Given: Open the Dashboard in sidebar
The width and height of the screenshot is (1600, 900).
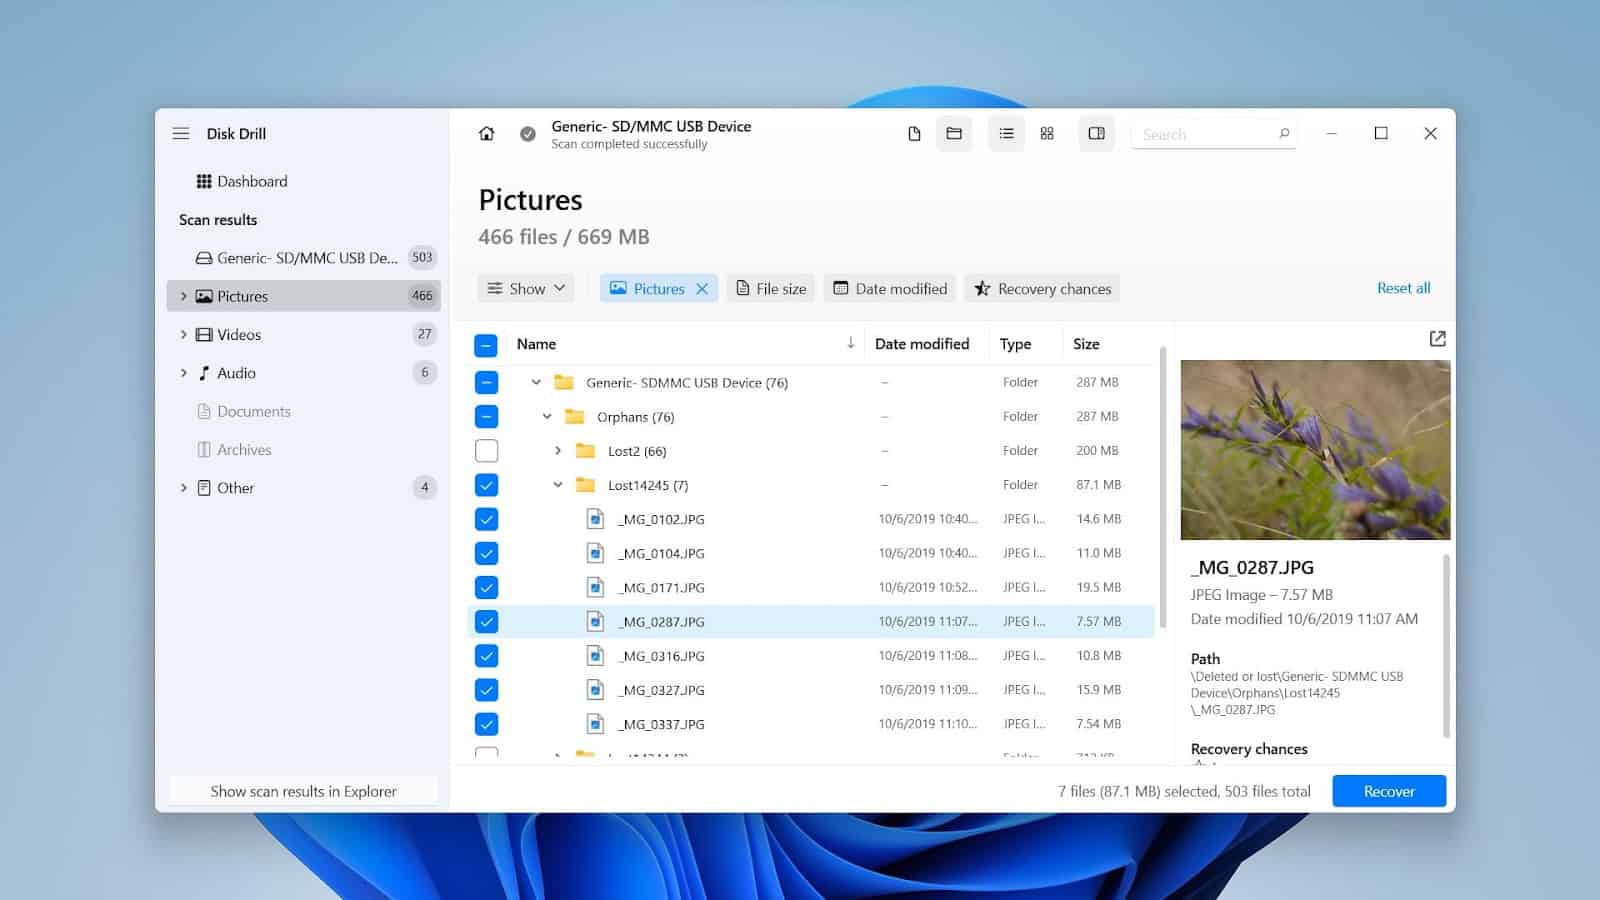Looking at the screenshot, I should (242, 181).
